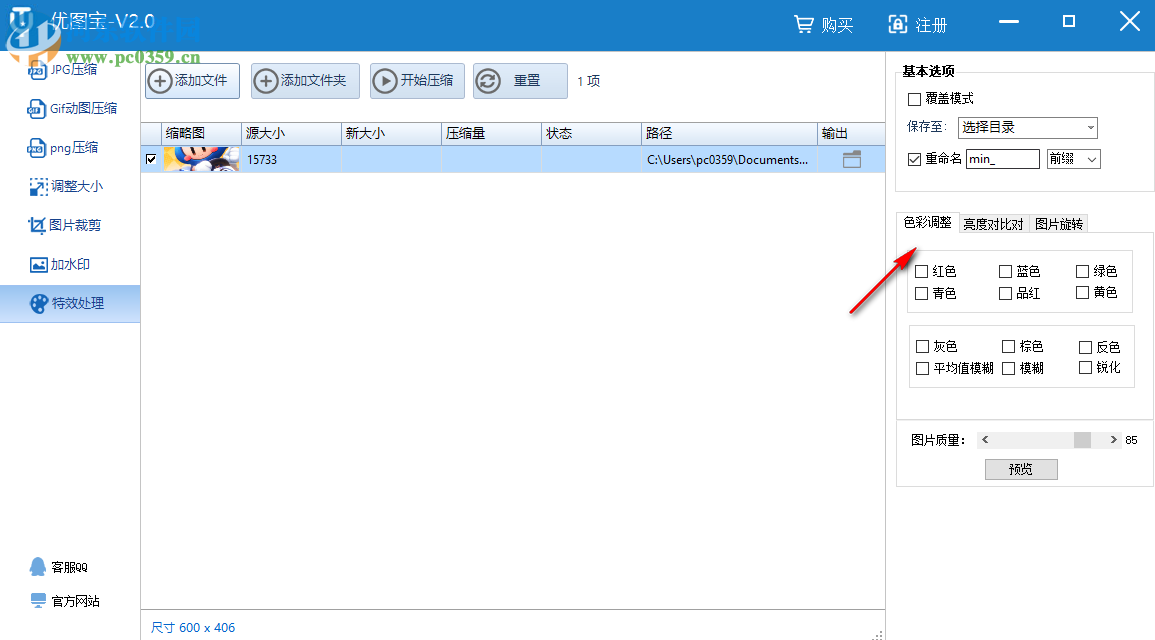Switch to 图片旋转 tab
Image resolution: width=1155 pixels, height=640 pixels.
point(1059,224)
